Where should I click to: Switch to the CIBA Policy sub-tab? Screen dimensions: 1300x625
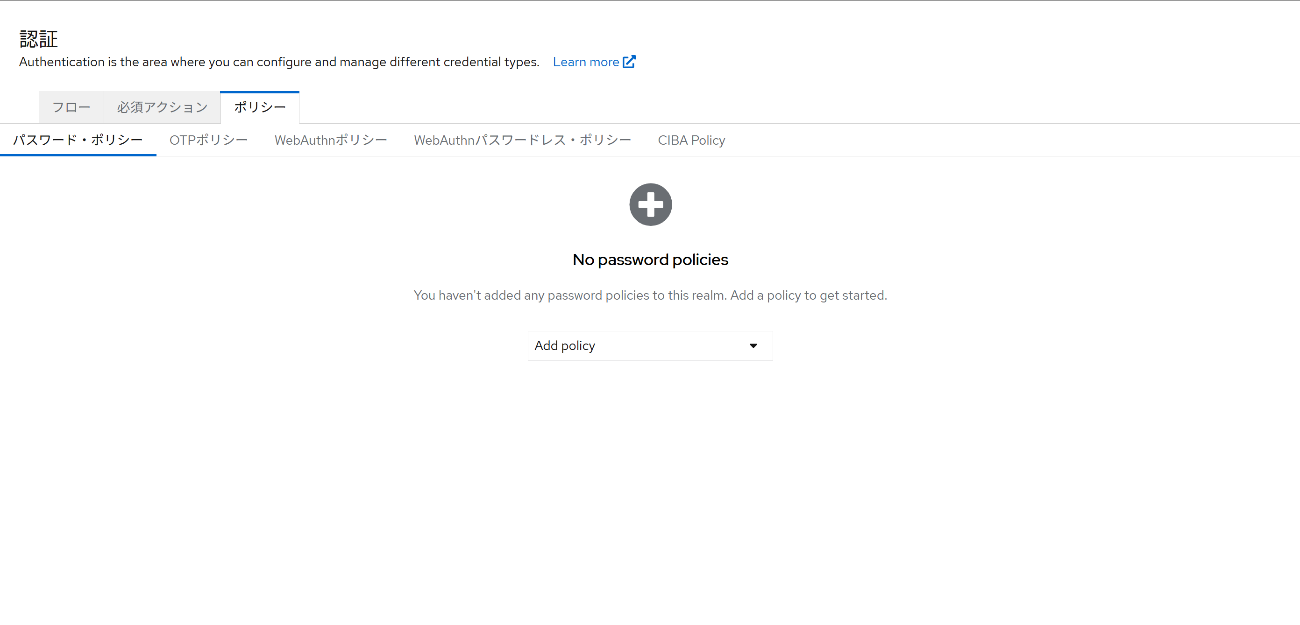(x=691, y=140)
